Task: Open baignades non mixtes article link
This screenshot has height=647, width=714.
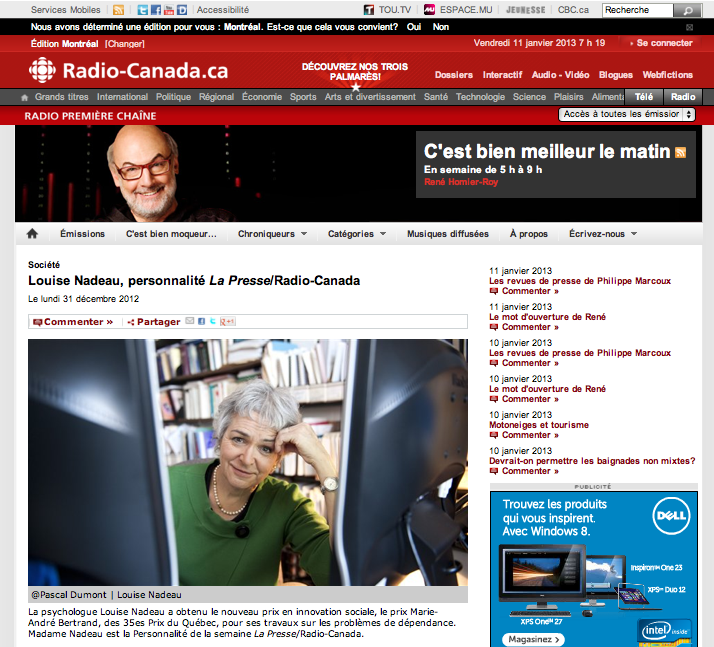Action: click(x=592, y=461)
